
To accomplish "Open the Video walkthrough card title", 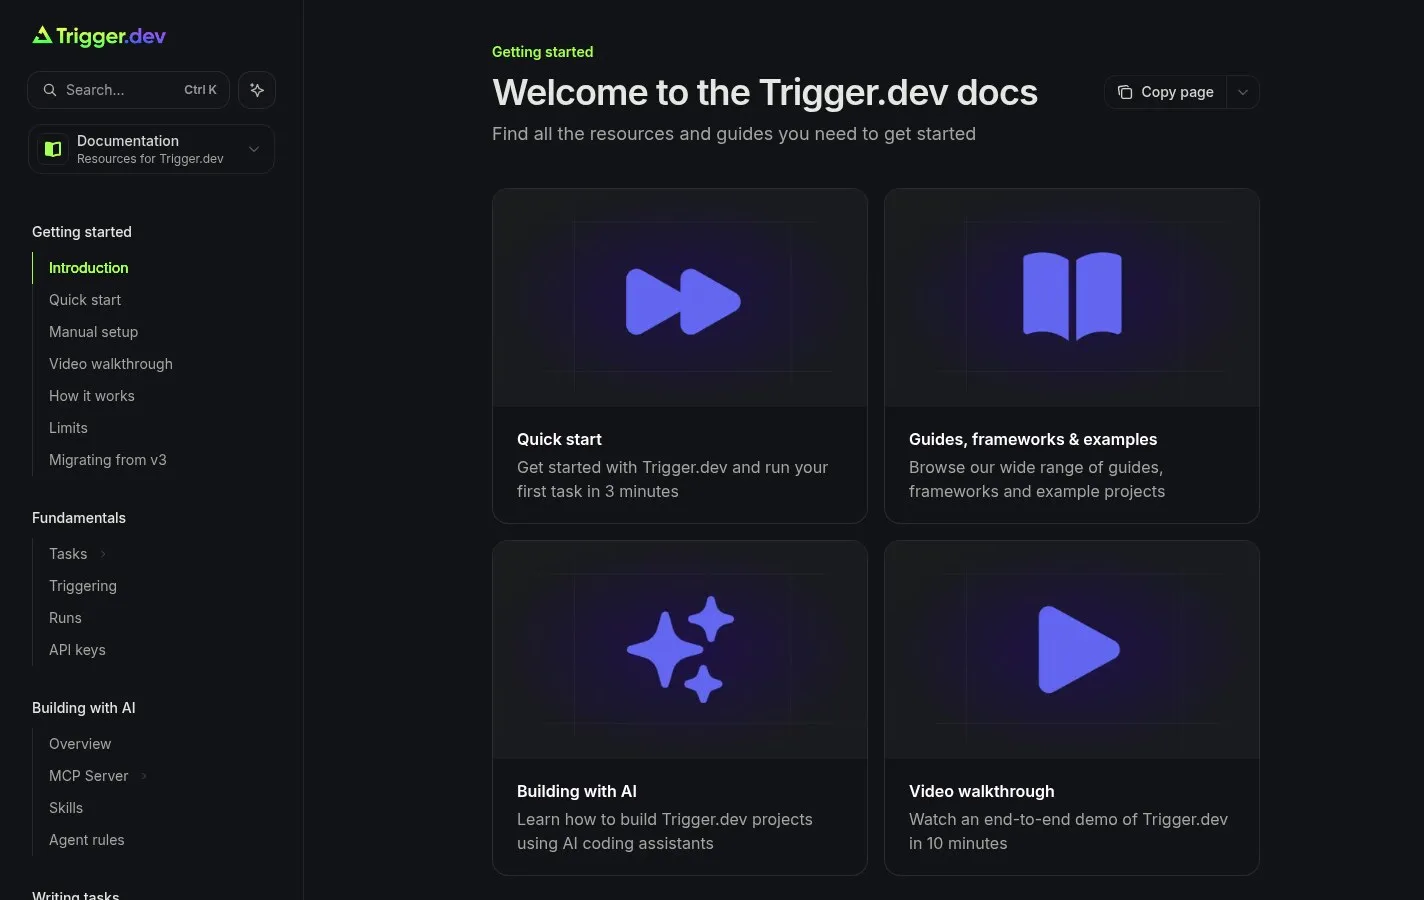I will pyautogui.click(x=982, y=791).
